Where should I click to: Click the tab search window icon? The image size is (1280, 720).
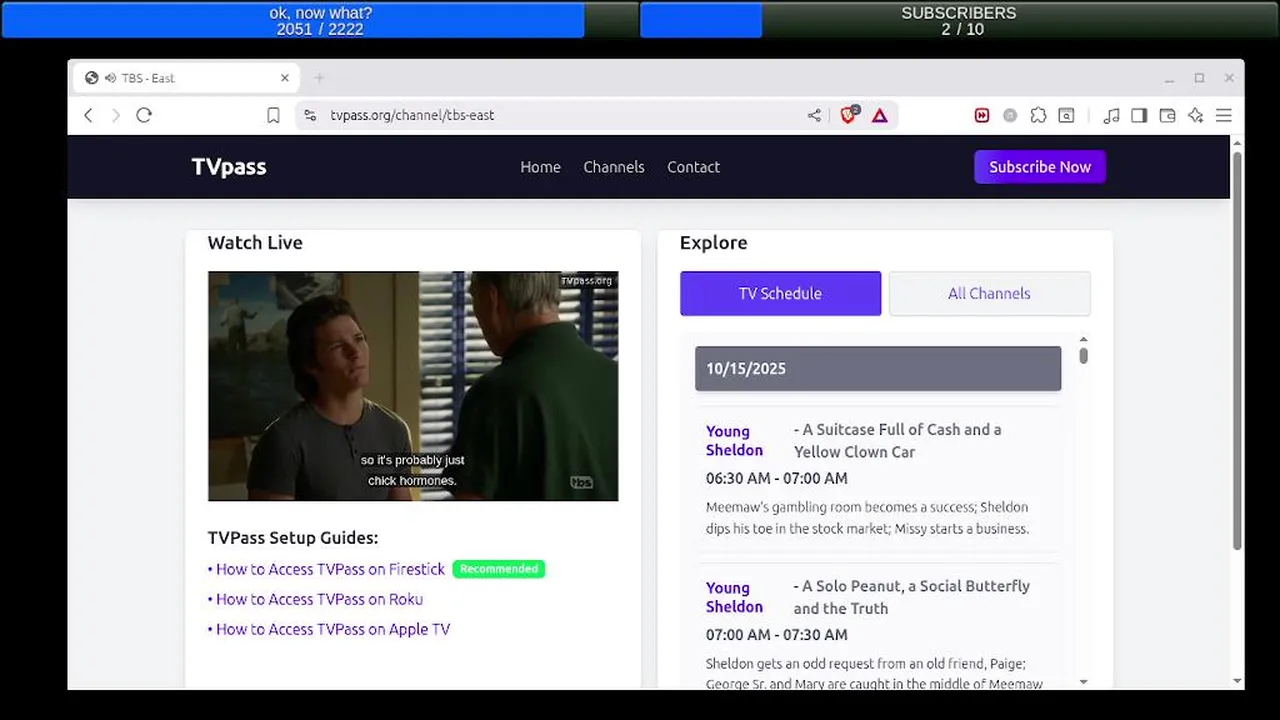pos(1067,115)
